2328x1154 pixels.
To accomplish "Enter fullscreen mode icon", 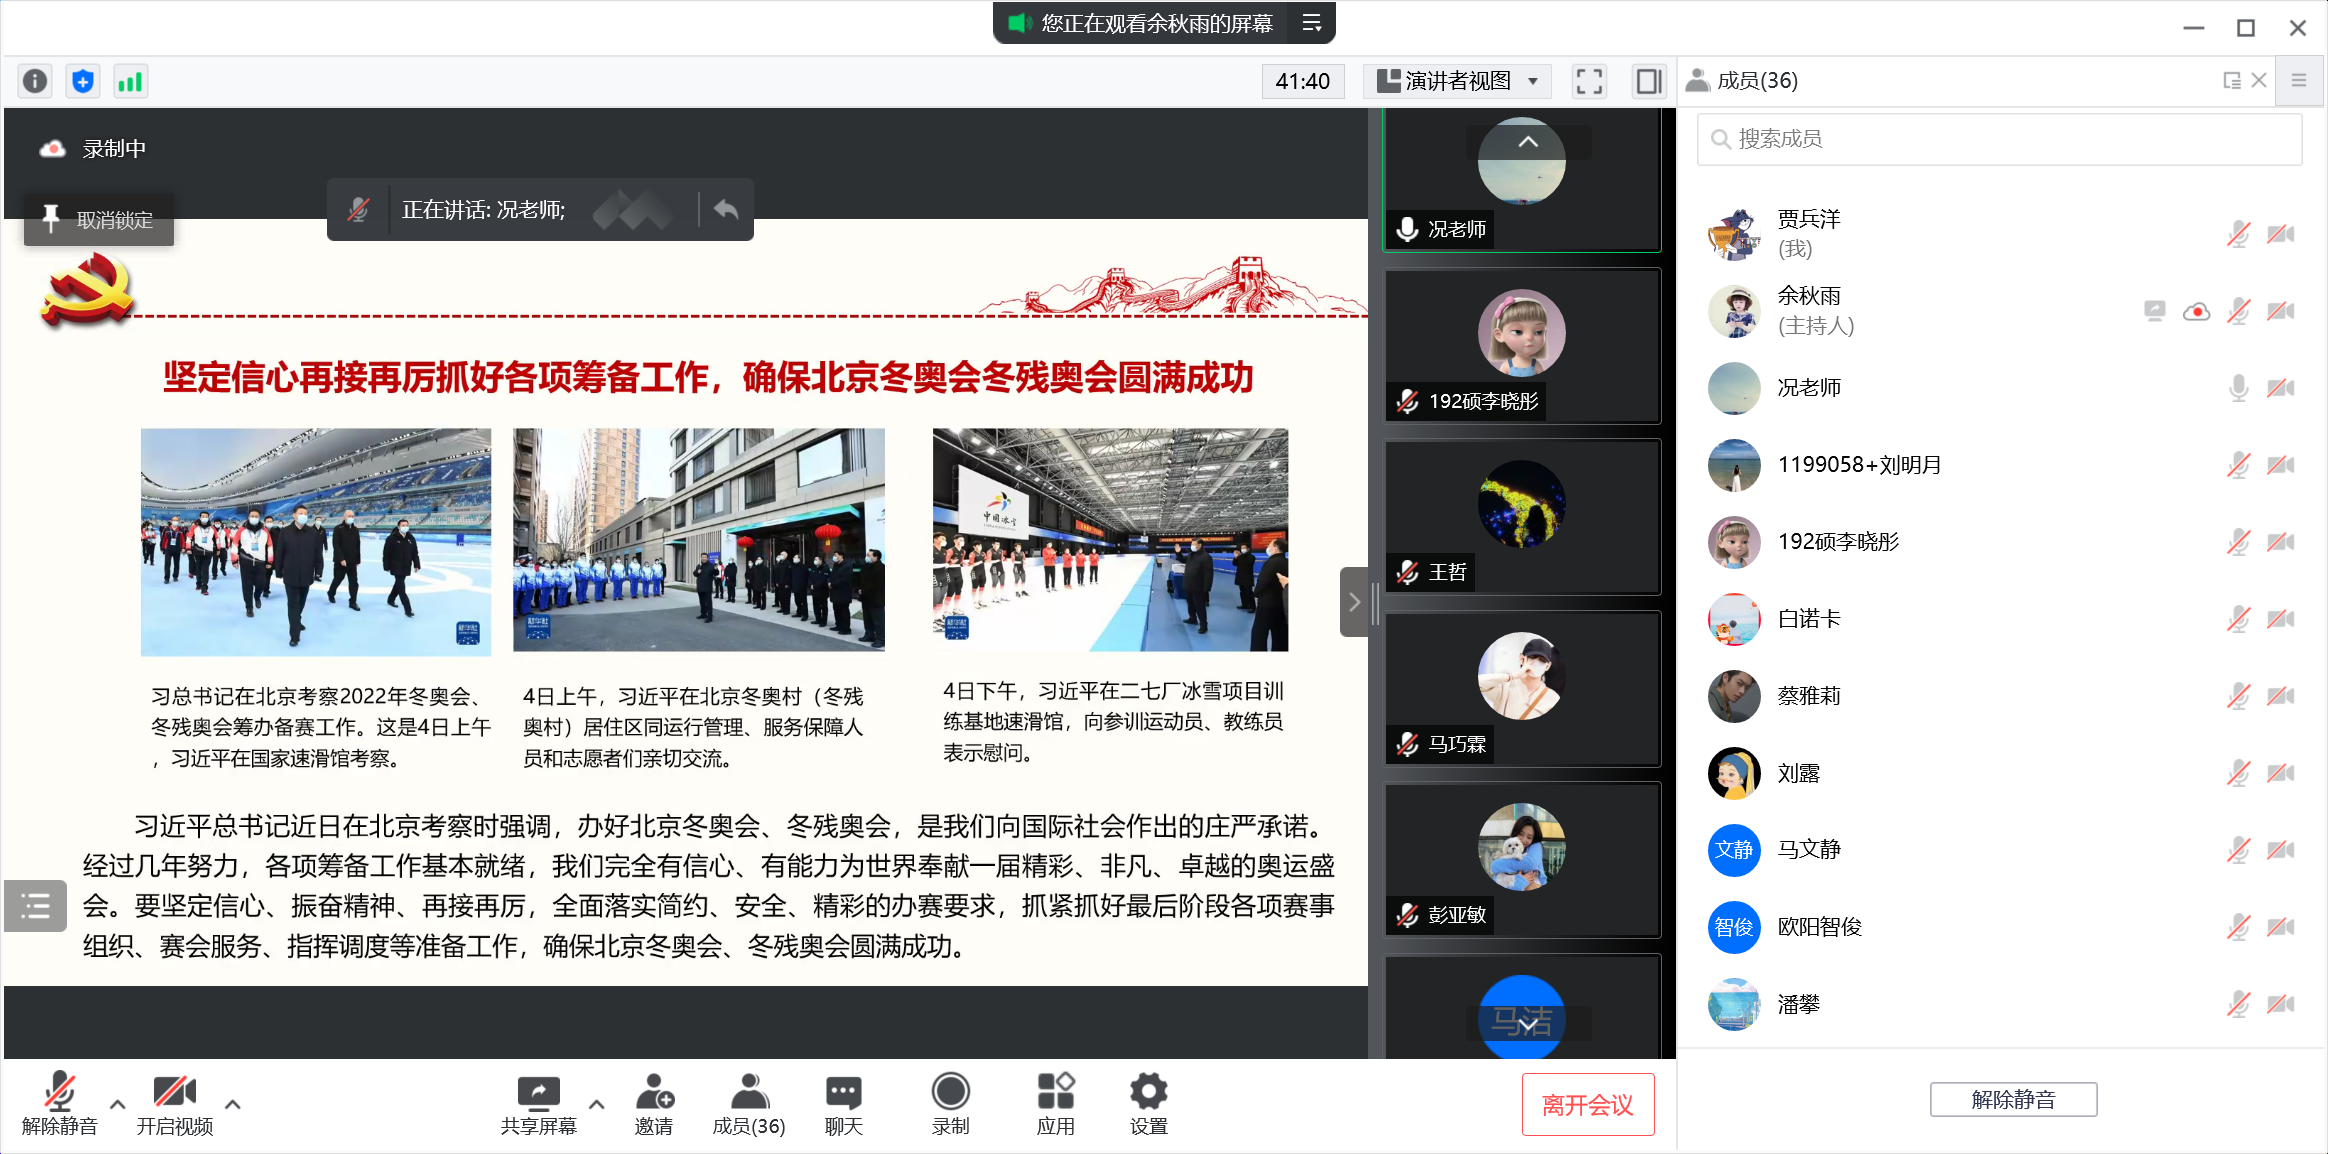I will pos(1589,81).
